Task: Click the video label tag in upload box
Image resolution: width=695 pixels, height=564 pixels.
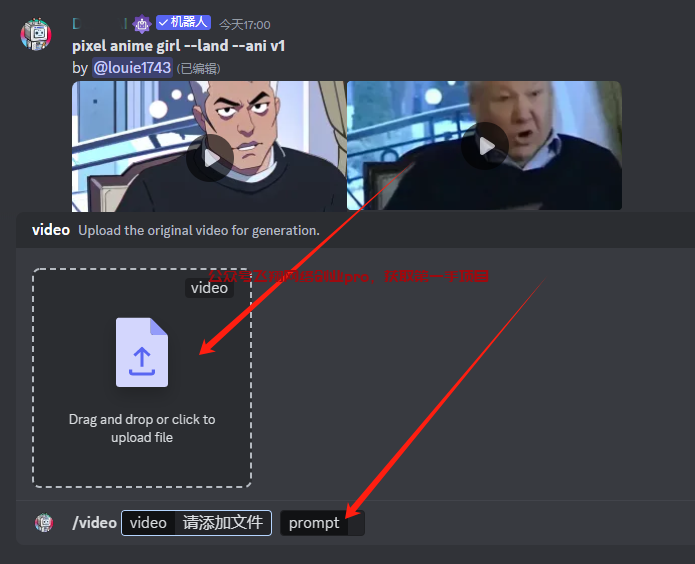Action: [209, 288]
